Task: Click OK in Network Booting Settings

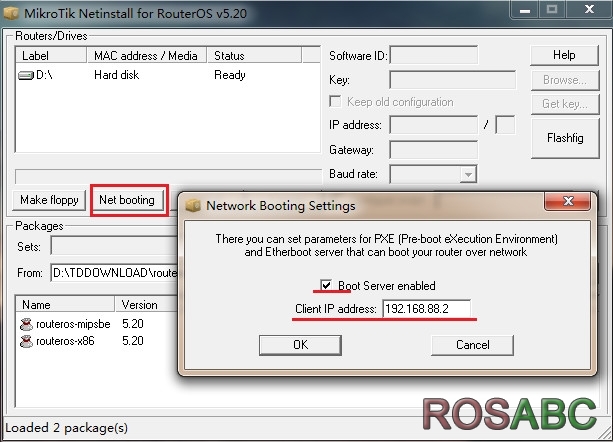Action: 300,345
